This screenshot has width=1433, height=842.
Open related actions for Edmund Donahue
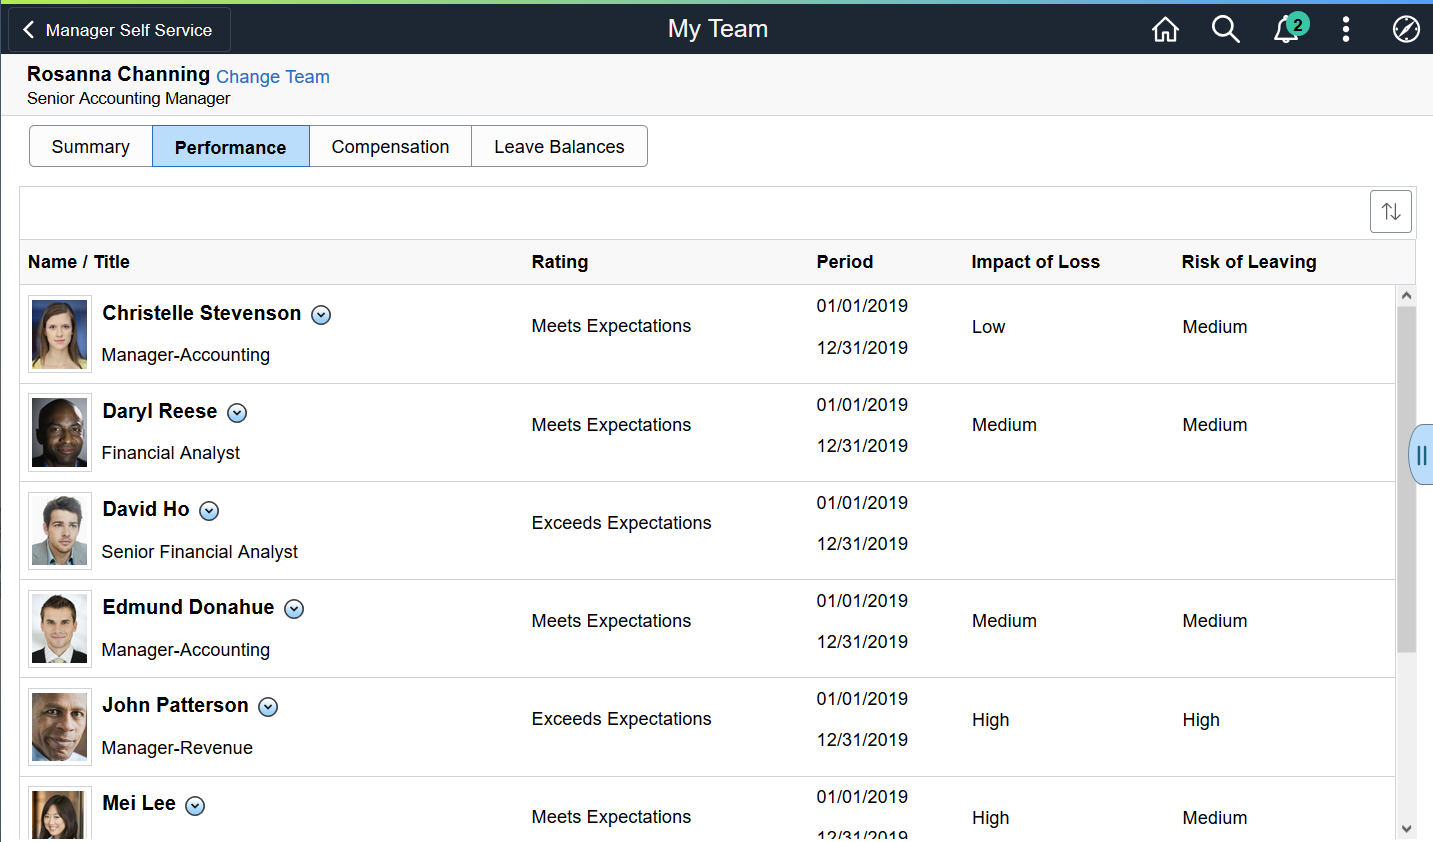(x=294, y=609)
